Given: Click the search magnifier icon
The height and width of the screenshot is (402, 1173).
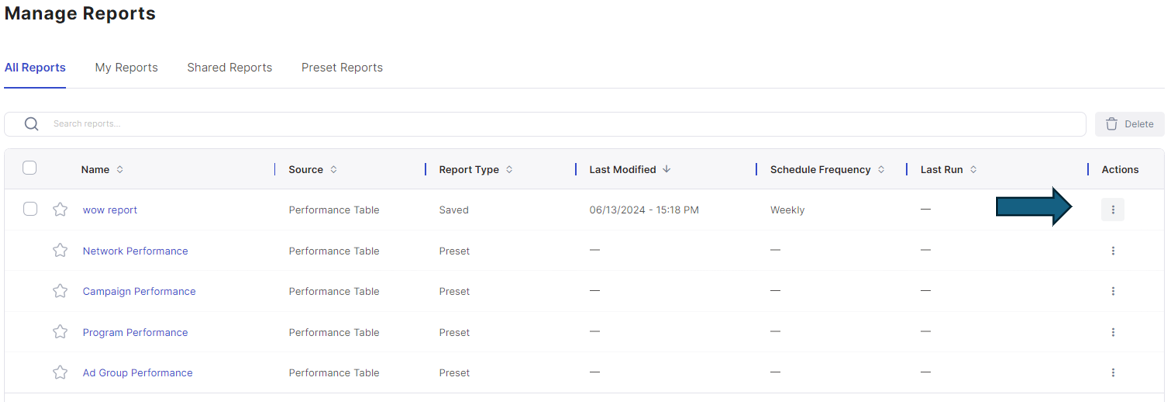Looking at the screenshot, I should point(31,124).
